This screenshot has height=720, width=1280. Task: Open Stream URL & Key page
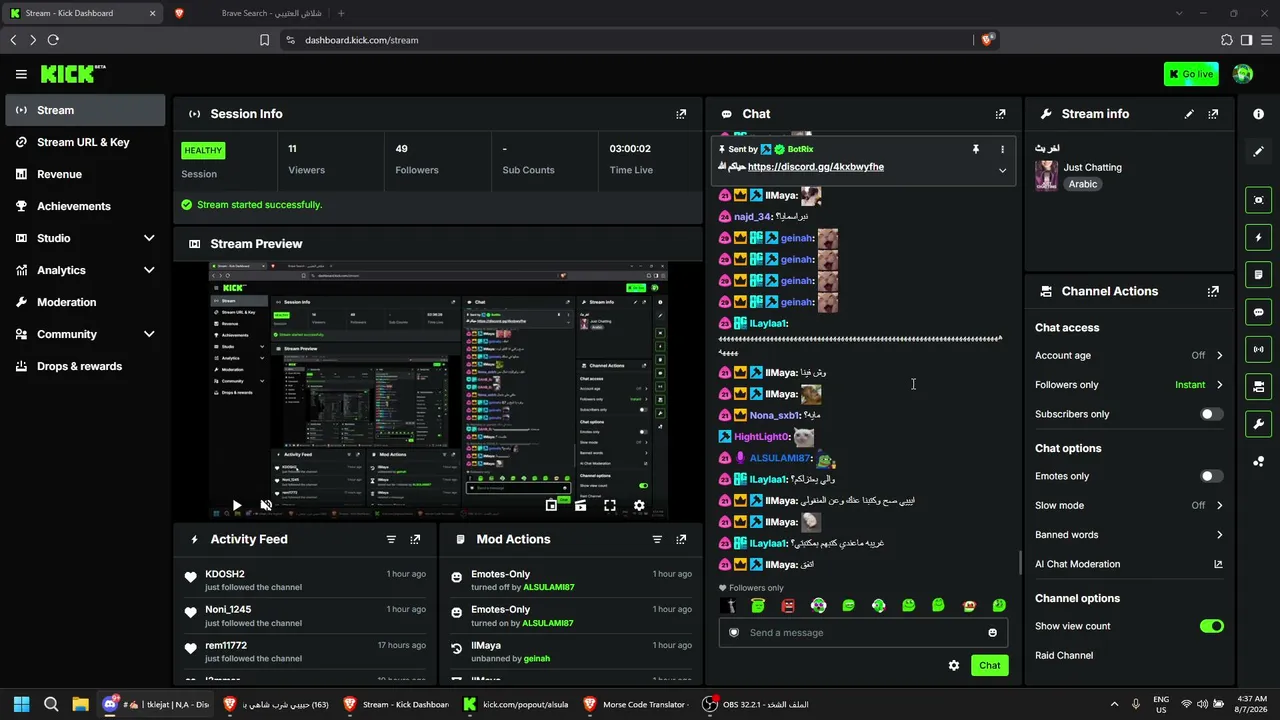[85, 142]
